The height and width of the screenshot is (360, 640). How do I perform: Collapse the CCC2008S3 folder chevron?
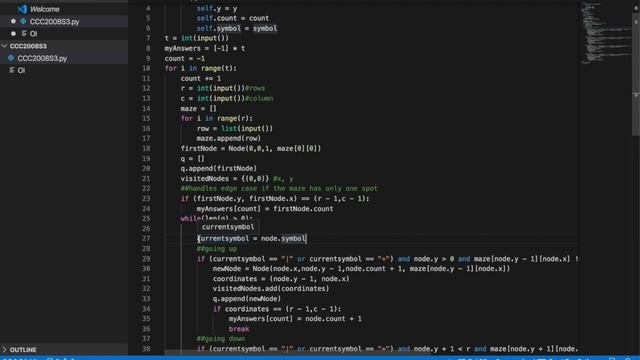4,46
